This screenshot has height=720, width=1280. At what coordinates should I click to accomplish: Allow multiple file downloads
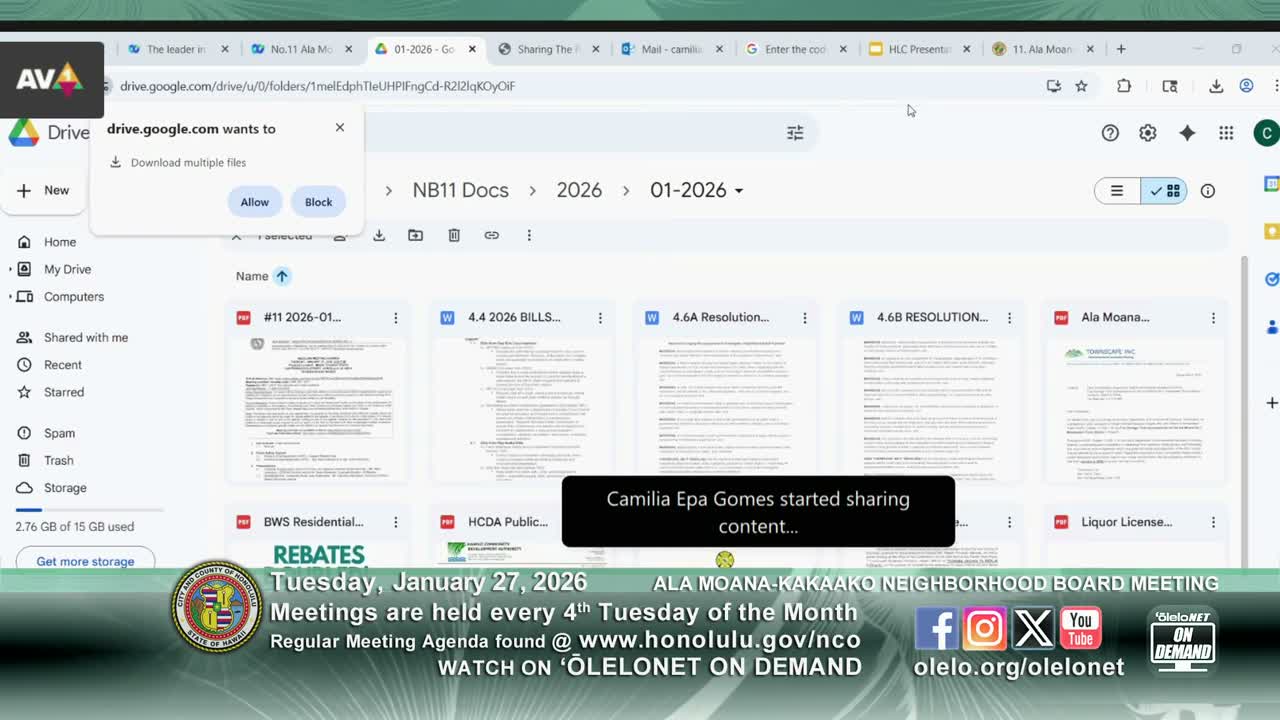(255, 202)
